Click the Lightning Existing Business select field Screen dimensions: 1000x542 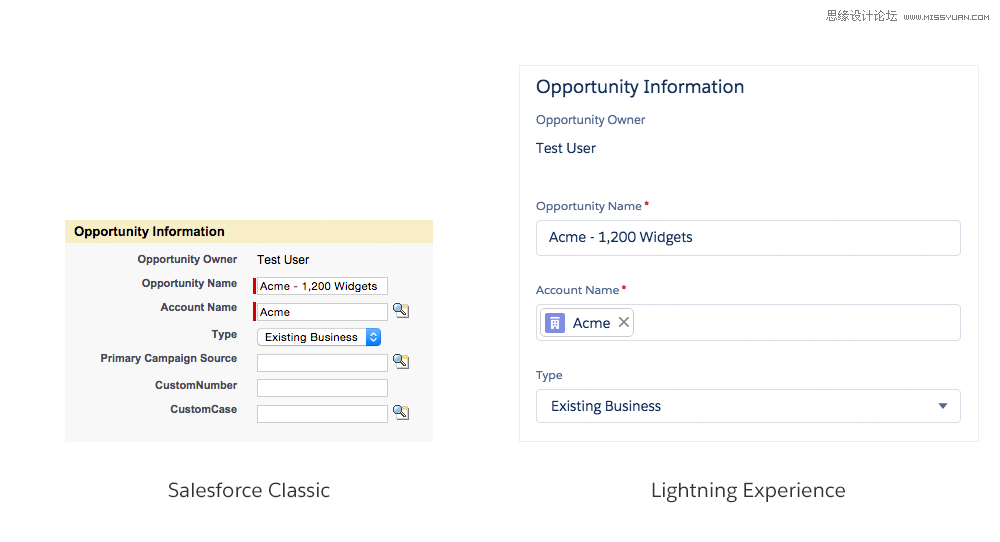(x=748, y=406)
